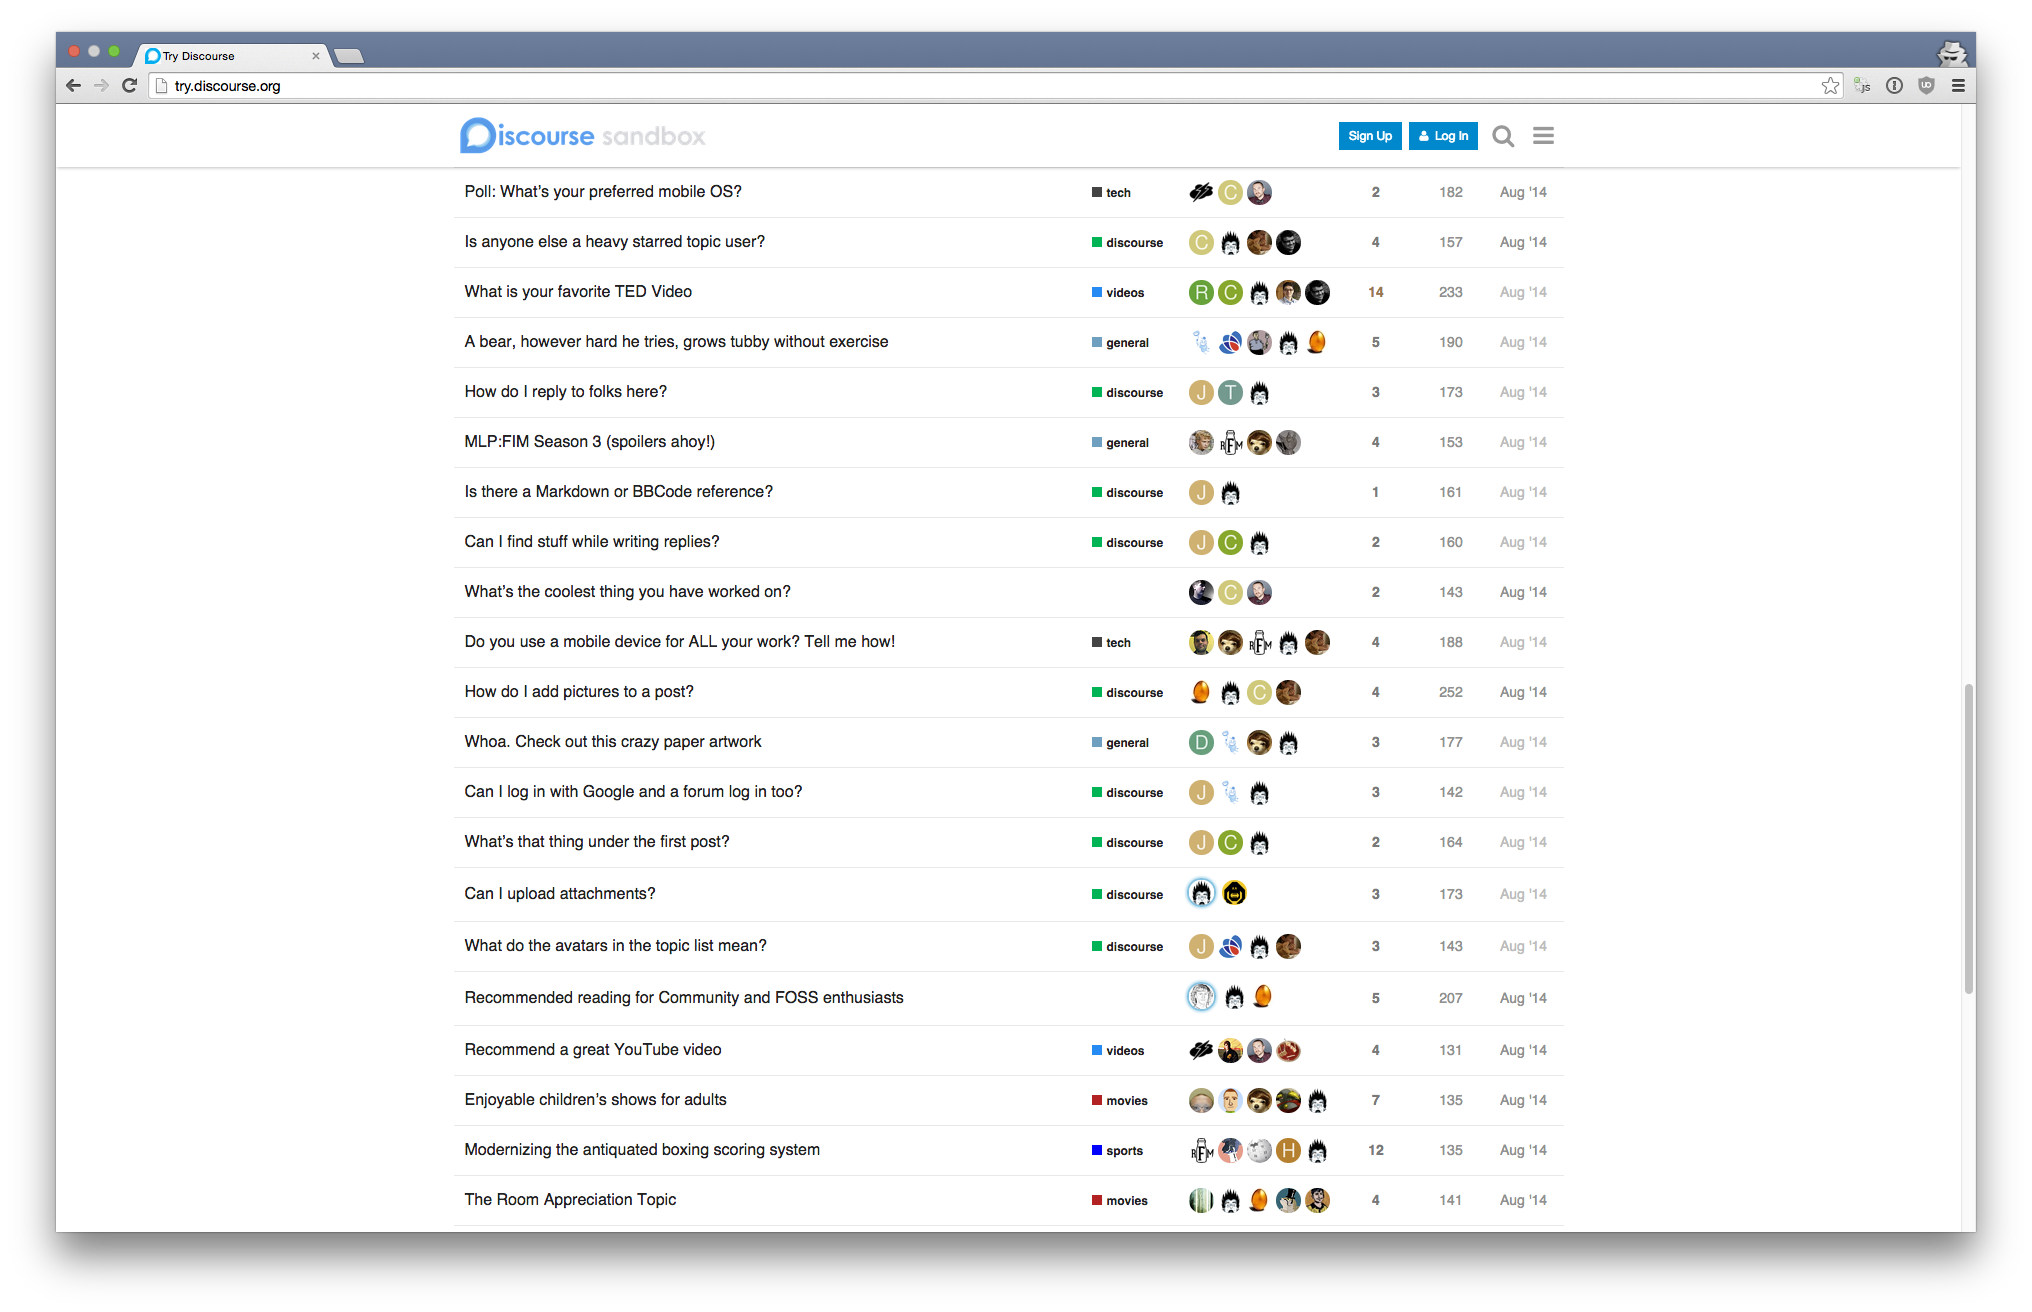
Task: Click the page vertical scrollbar thumb
Action: pos(1968,838)
